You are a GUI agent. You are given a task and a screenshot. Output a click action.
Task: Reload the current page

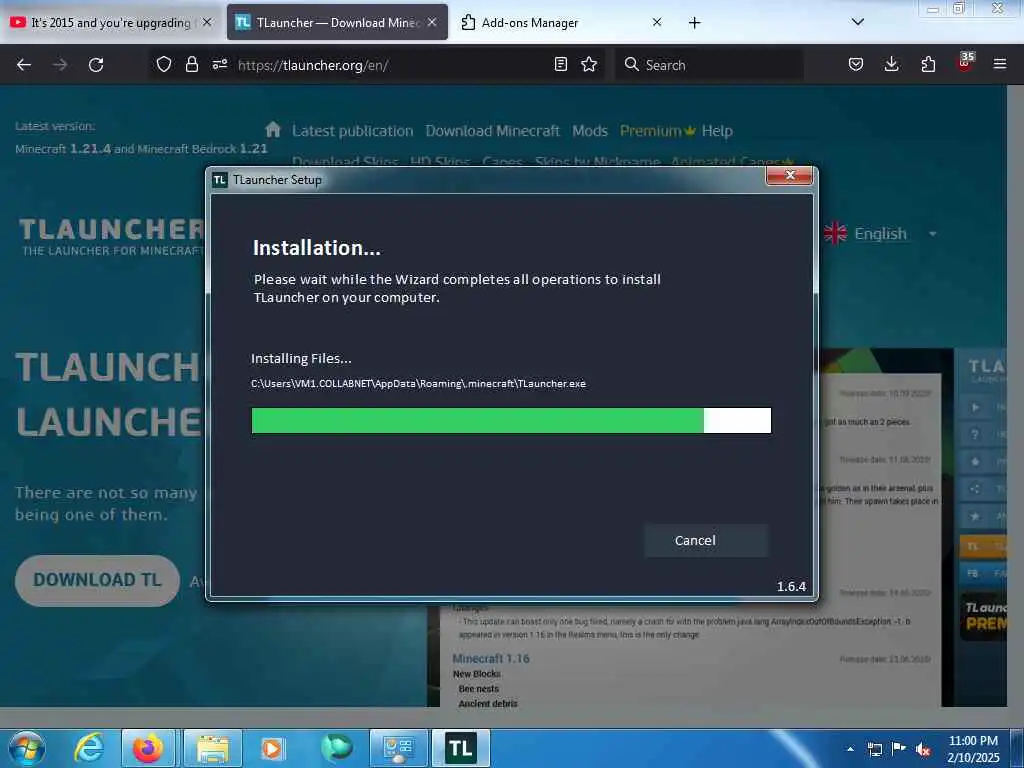pos(96,65)
